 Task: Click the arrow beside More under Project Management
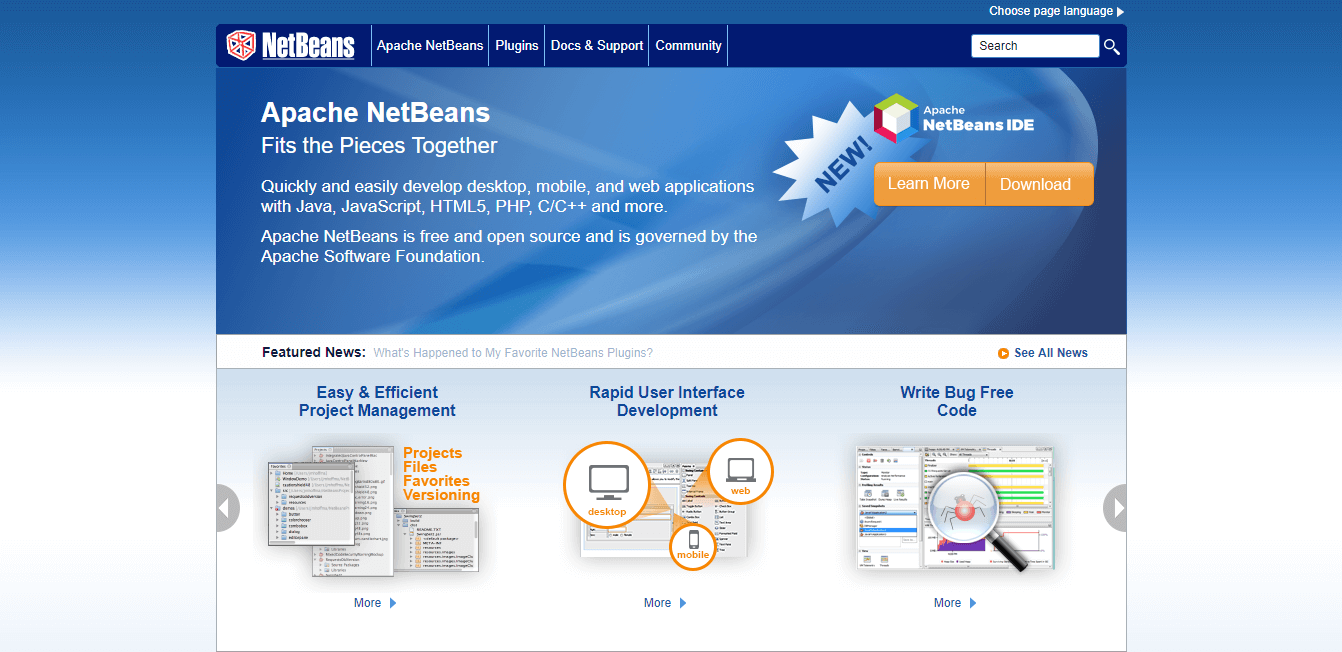(x=393, y=603)
